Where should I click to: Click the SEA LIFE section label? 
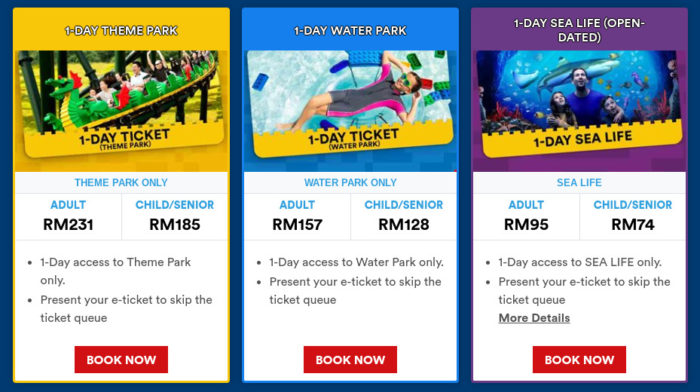[x=579, y=183]
